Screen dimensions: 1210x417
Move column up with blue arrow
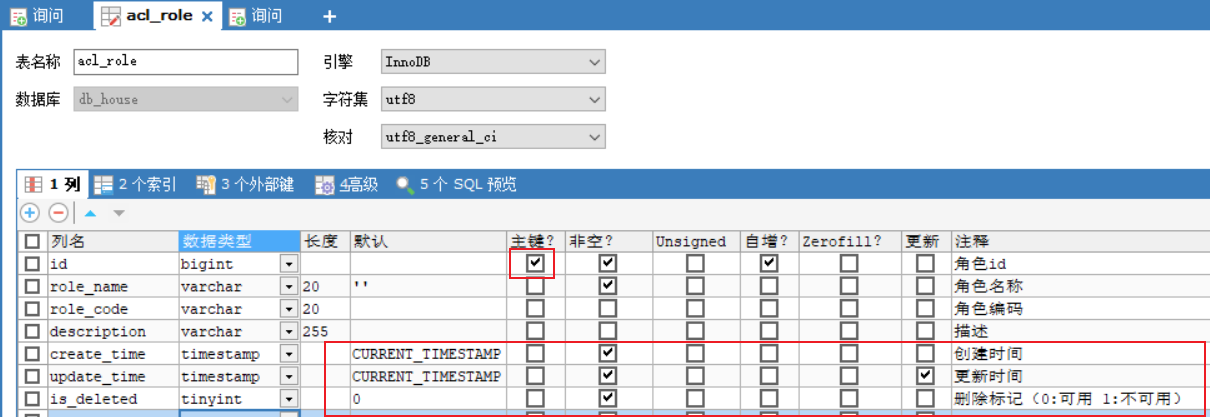pos(90,213)
